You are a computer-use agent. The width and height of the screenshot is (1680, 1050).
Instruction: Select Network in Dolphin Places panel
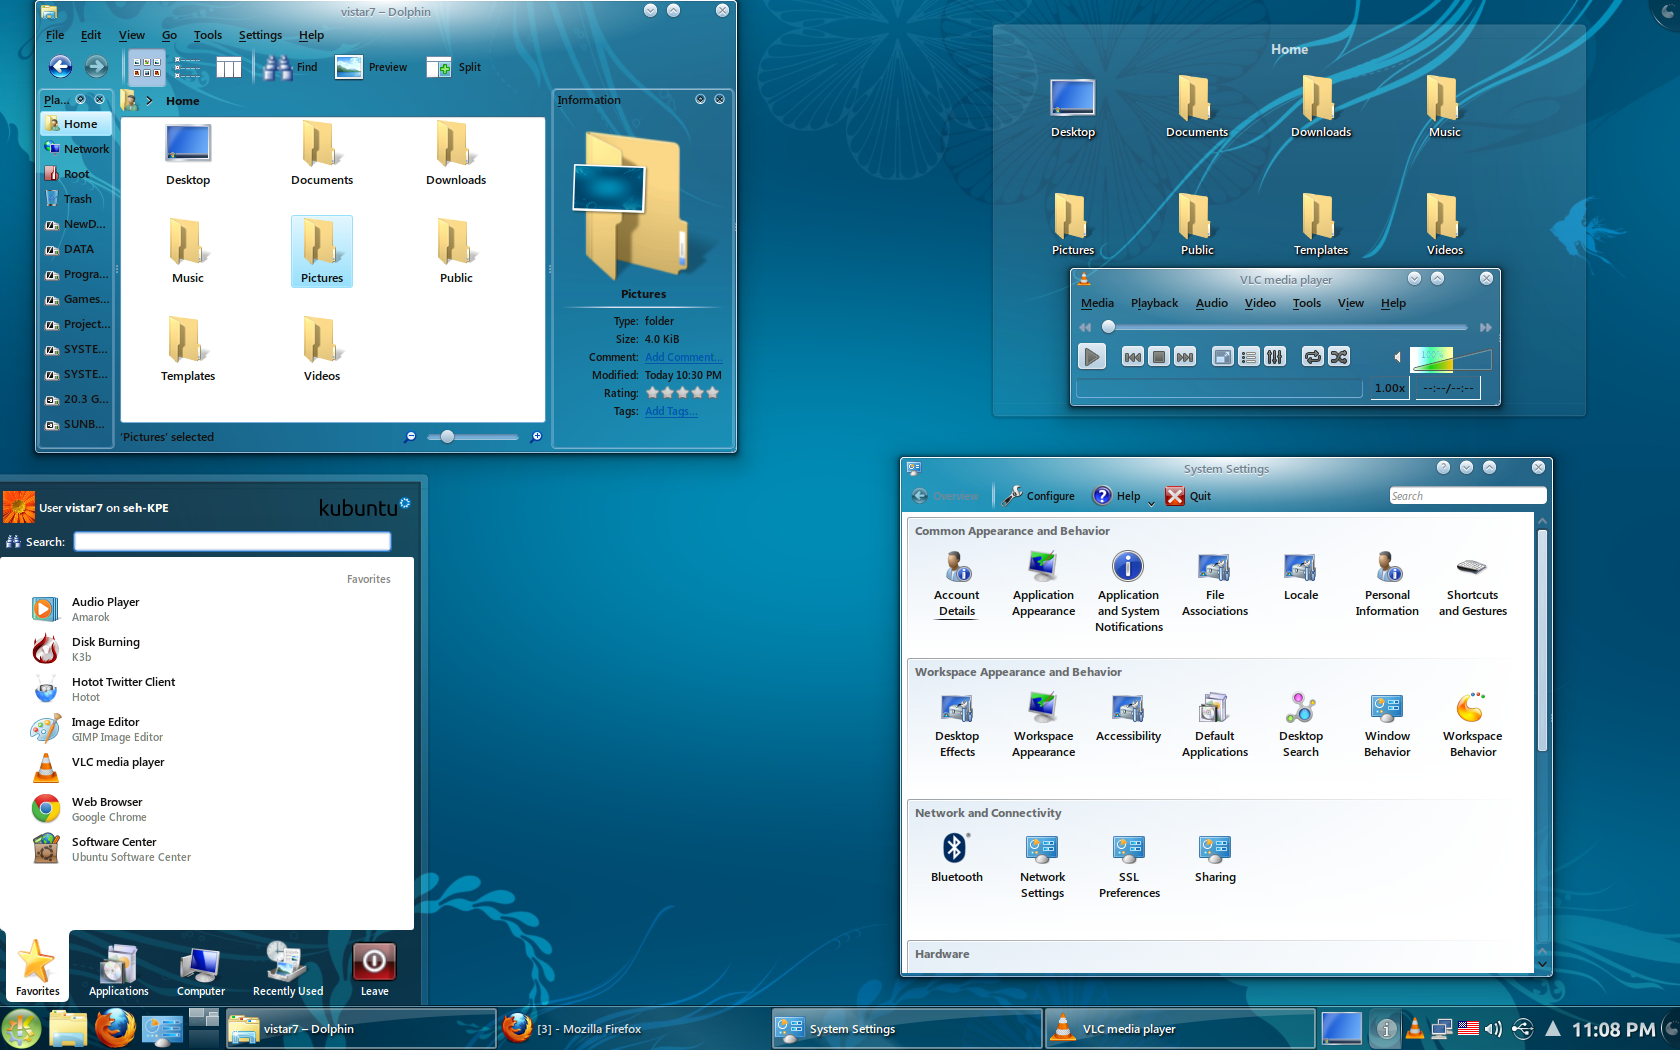[x=76, y=149]
